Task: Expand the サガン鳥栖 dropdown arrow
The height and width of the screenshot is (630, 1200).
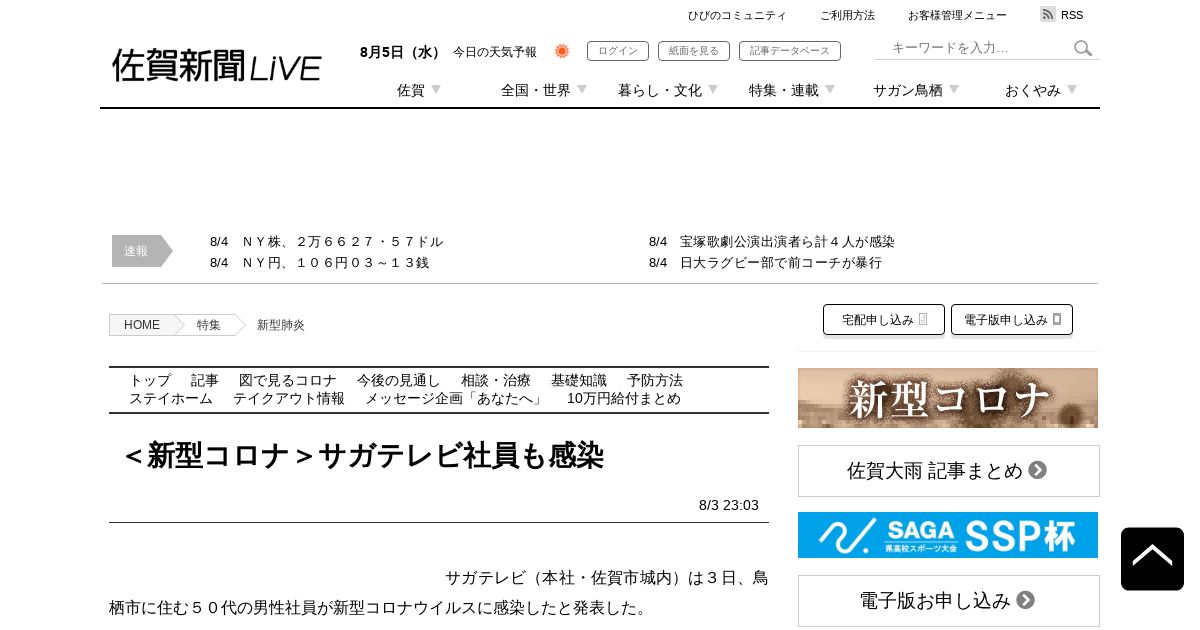Action: point(954,90)
